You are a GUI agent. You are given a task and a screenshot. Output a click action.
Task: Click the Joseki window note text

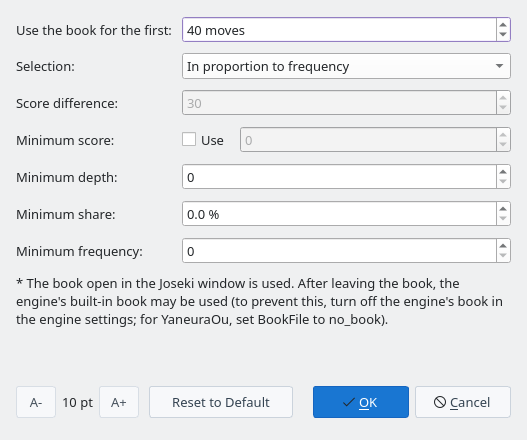259,302
